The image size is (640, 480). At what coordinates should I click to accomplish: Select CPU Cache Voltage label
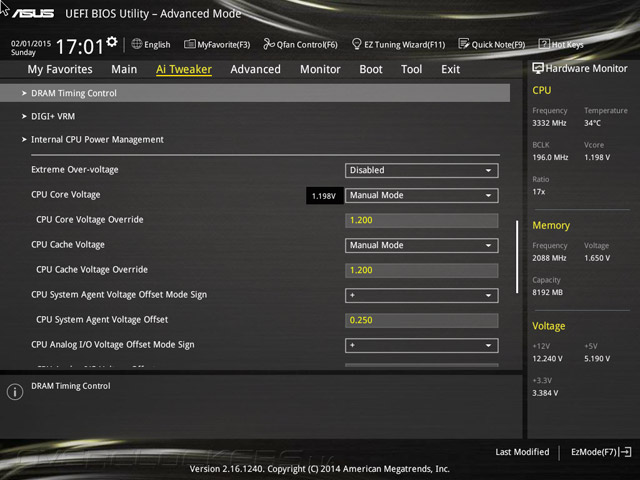point(68,244)
